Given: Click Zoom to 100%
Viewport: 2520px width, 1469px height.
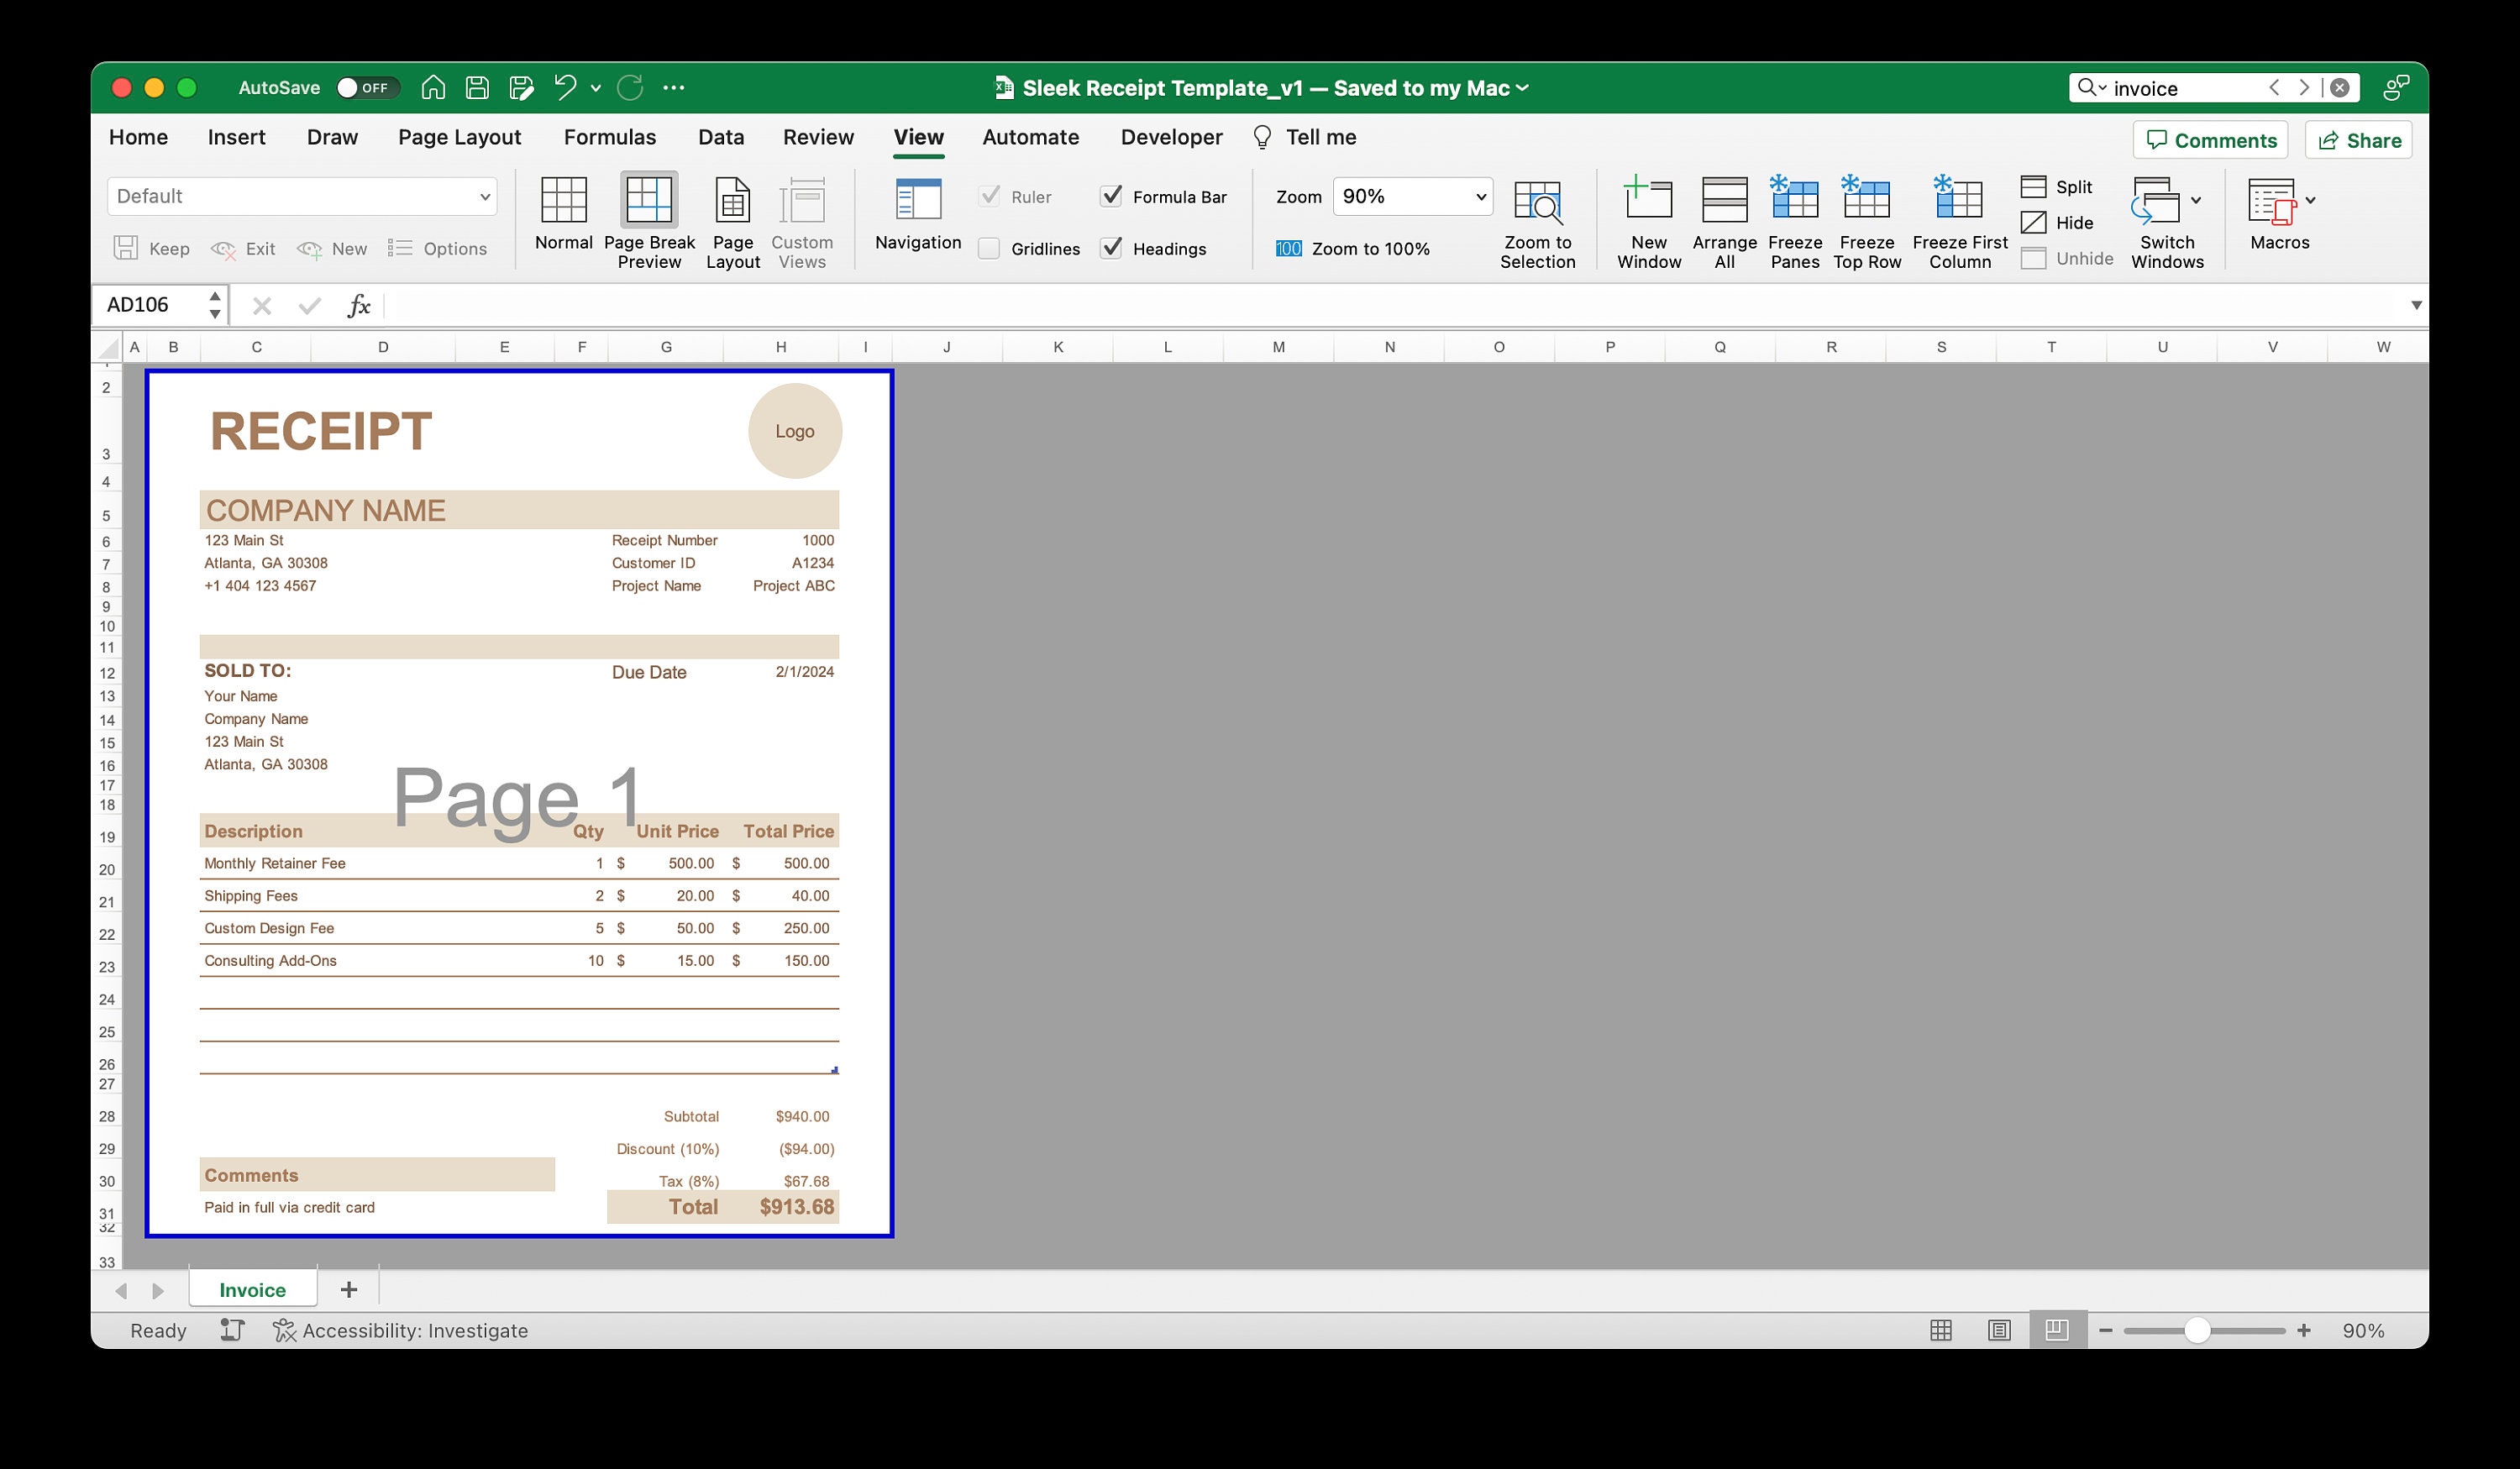Looking at the screenshot, I should pyautogui.click(x=1357, y=248).
